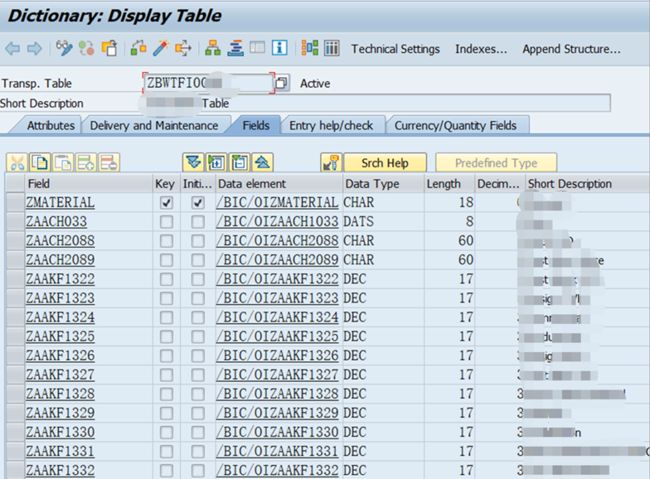The width and height of the screenshot is (650, 479).
Task: Open data element /BIC/OIZAAKF1331
Action: pos(277,452)
